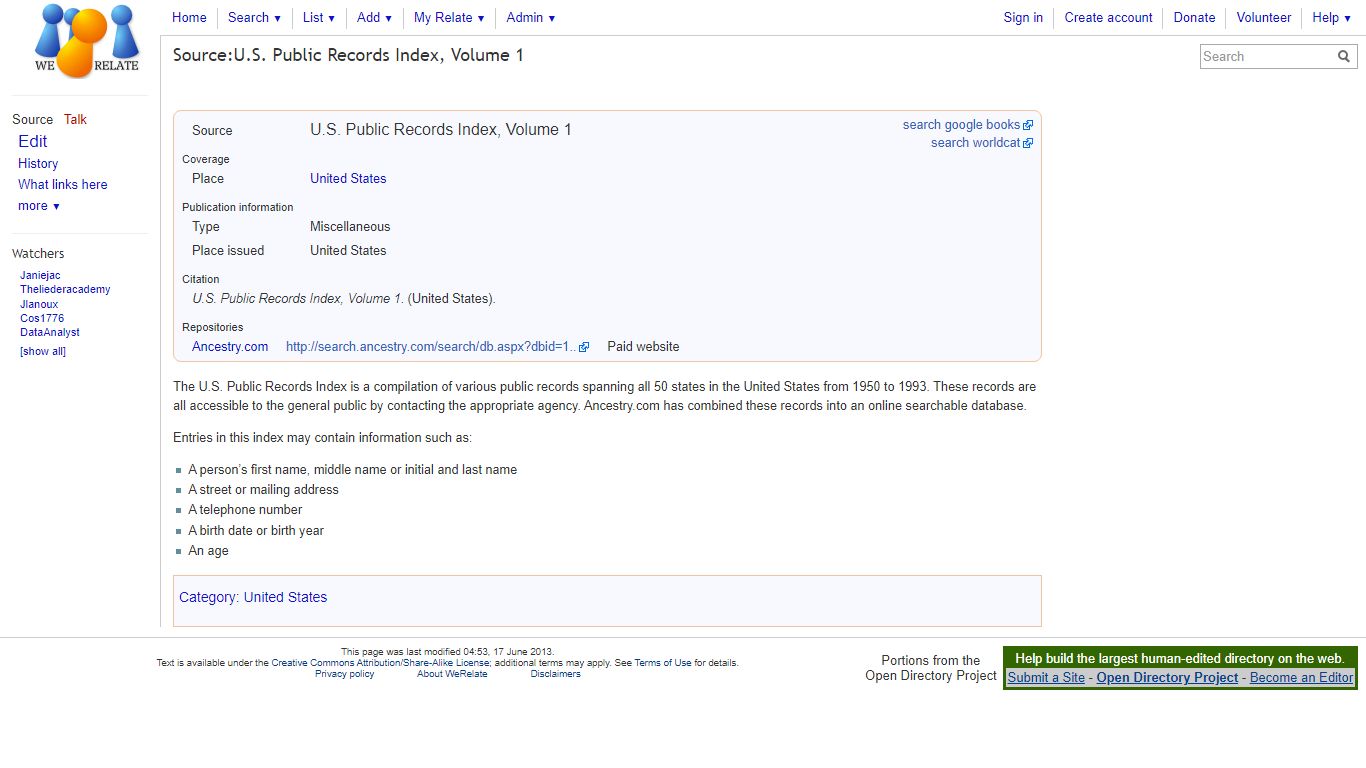Open Privacy policy link
1366x768 pixels.
[345, 674]
